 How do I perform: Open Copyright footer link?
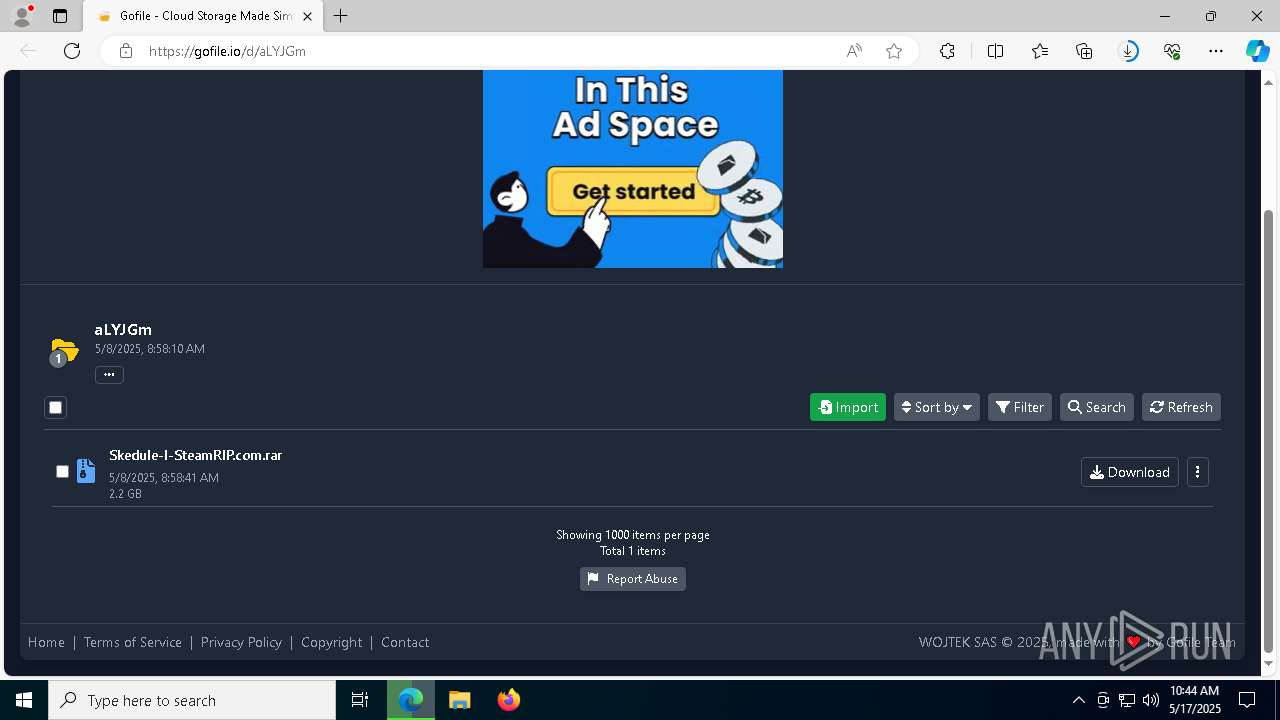coord(332,642)
